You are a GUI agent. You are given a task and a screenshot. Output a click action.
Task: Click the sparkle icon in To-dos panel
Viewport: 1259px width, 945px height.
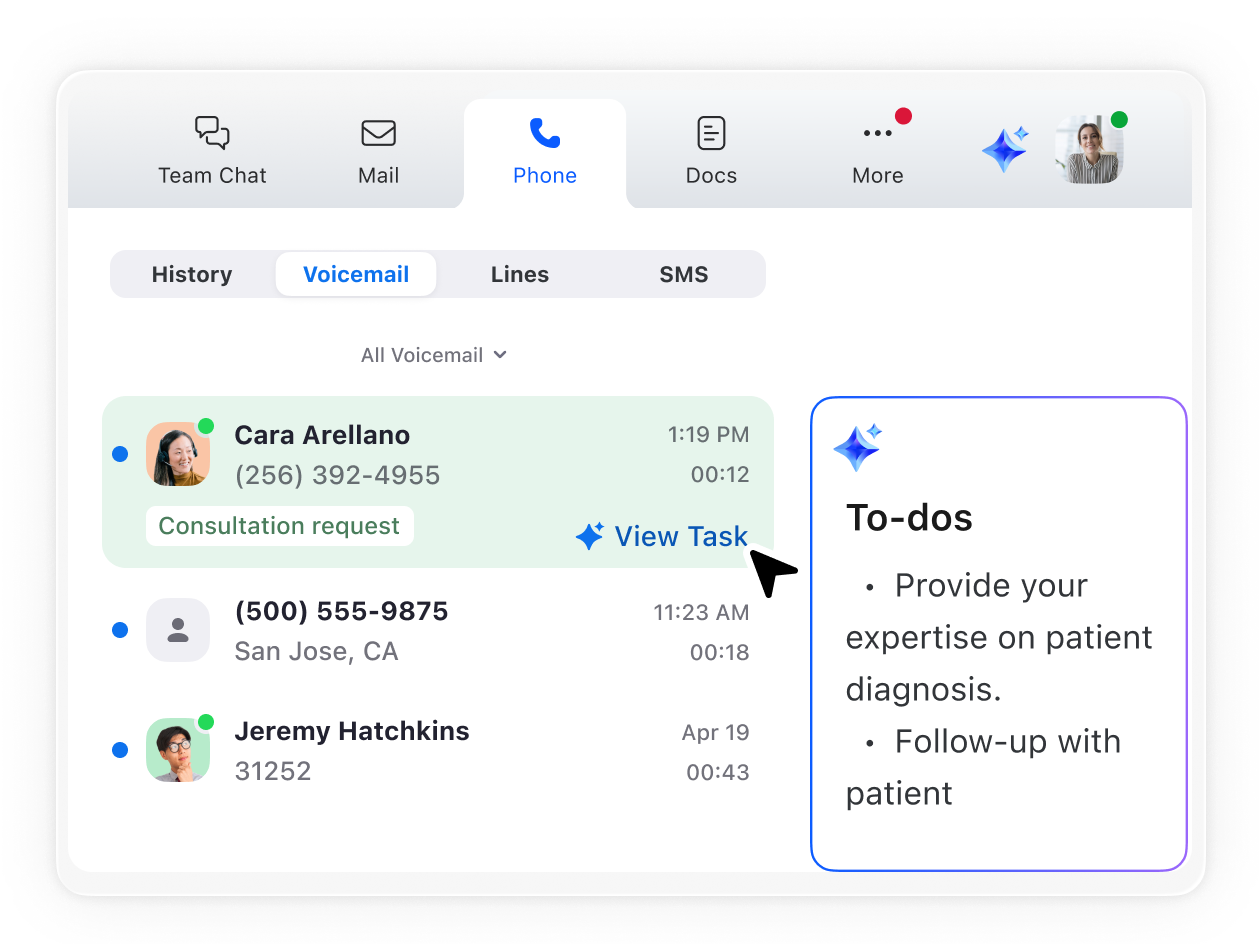(x=857, y=447)
